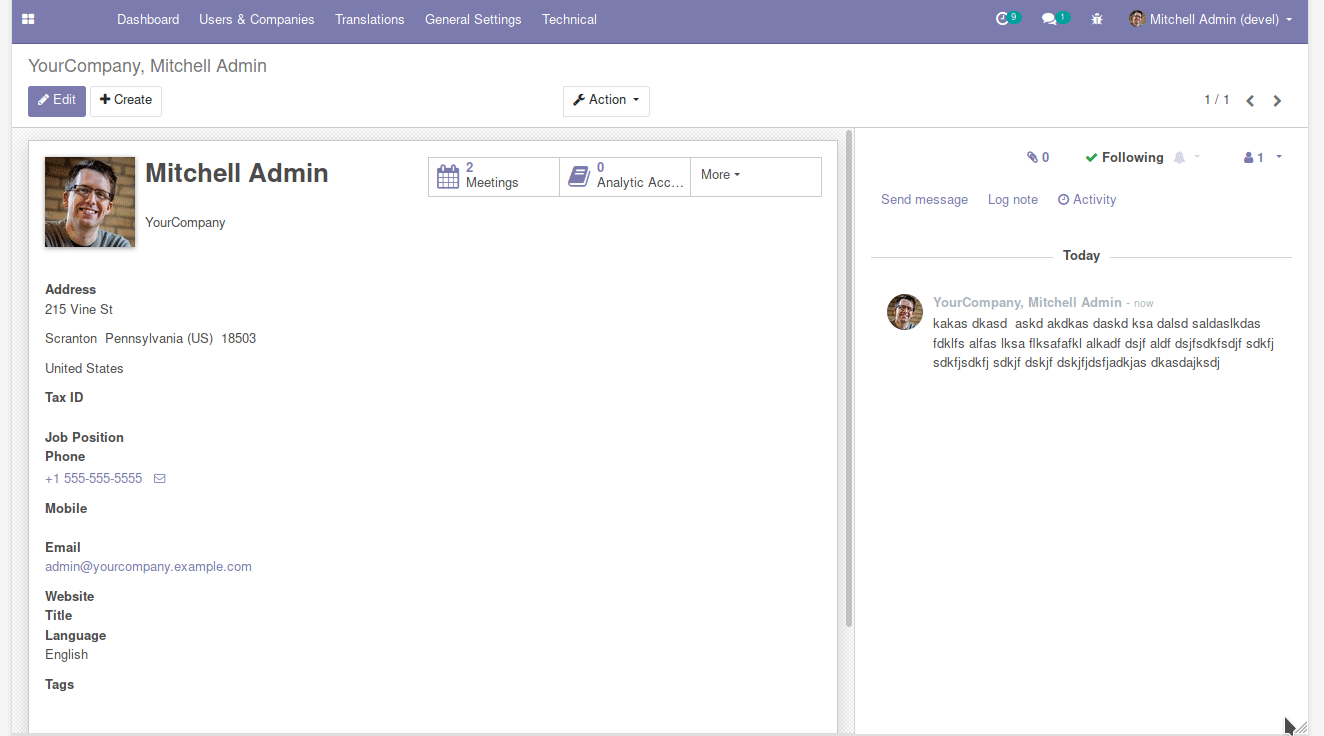Open notification bell subscription options

tap(1186, 157)
